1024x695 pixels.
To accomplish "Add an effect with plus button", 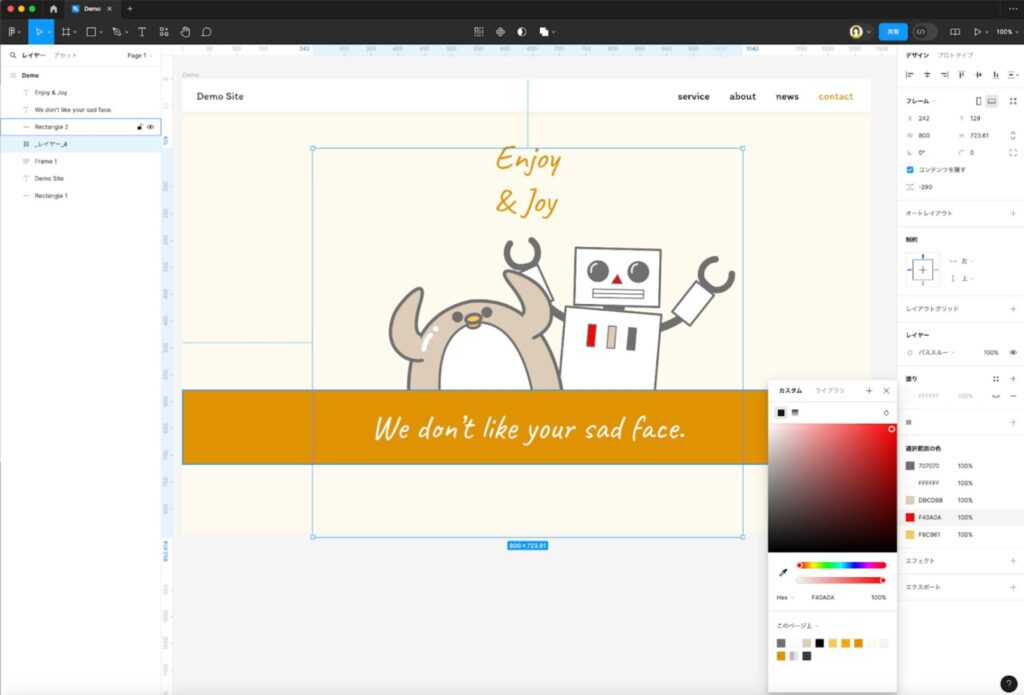I will (x=1013, y=561).
